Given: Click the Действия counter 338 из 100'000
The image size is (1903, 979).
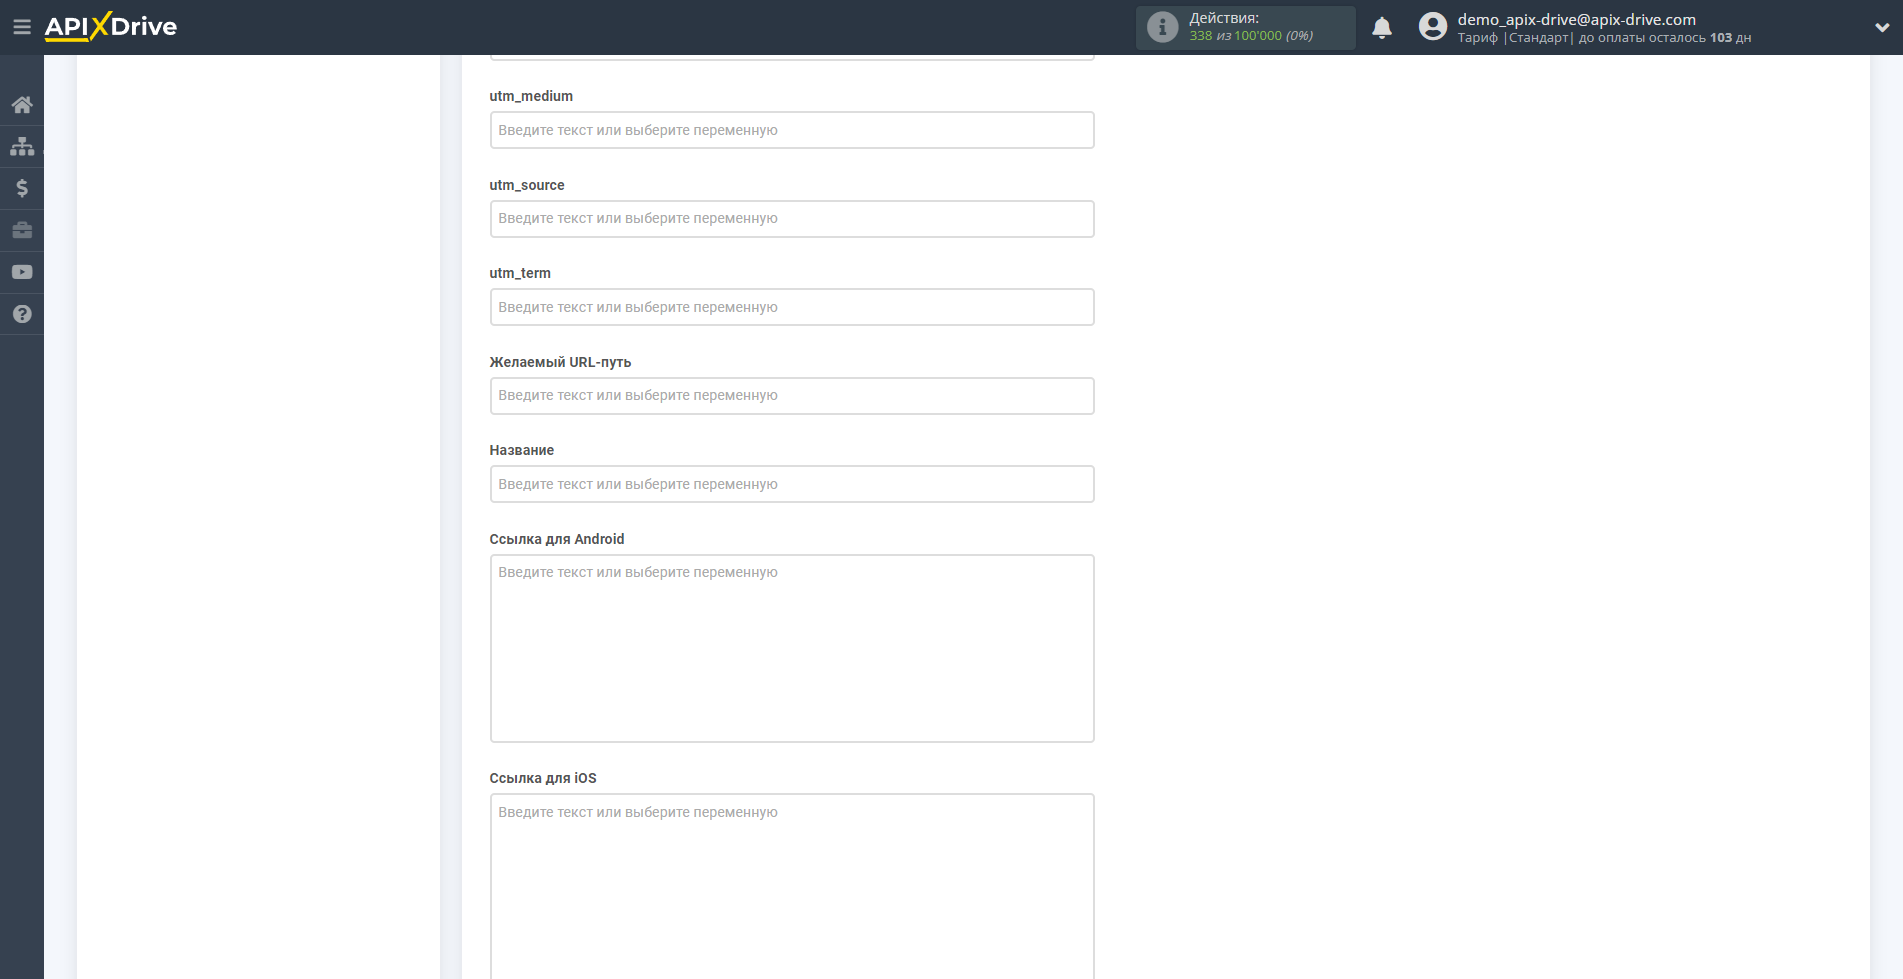Looking at the screenshot, I should coord(1251,36).
